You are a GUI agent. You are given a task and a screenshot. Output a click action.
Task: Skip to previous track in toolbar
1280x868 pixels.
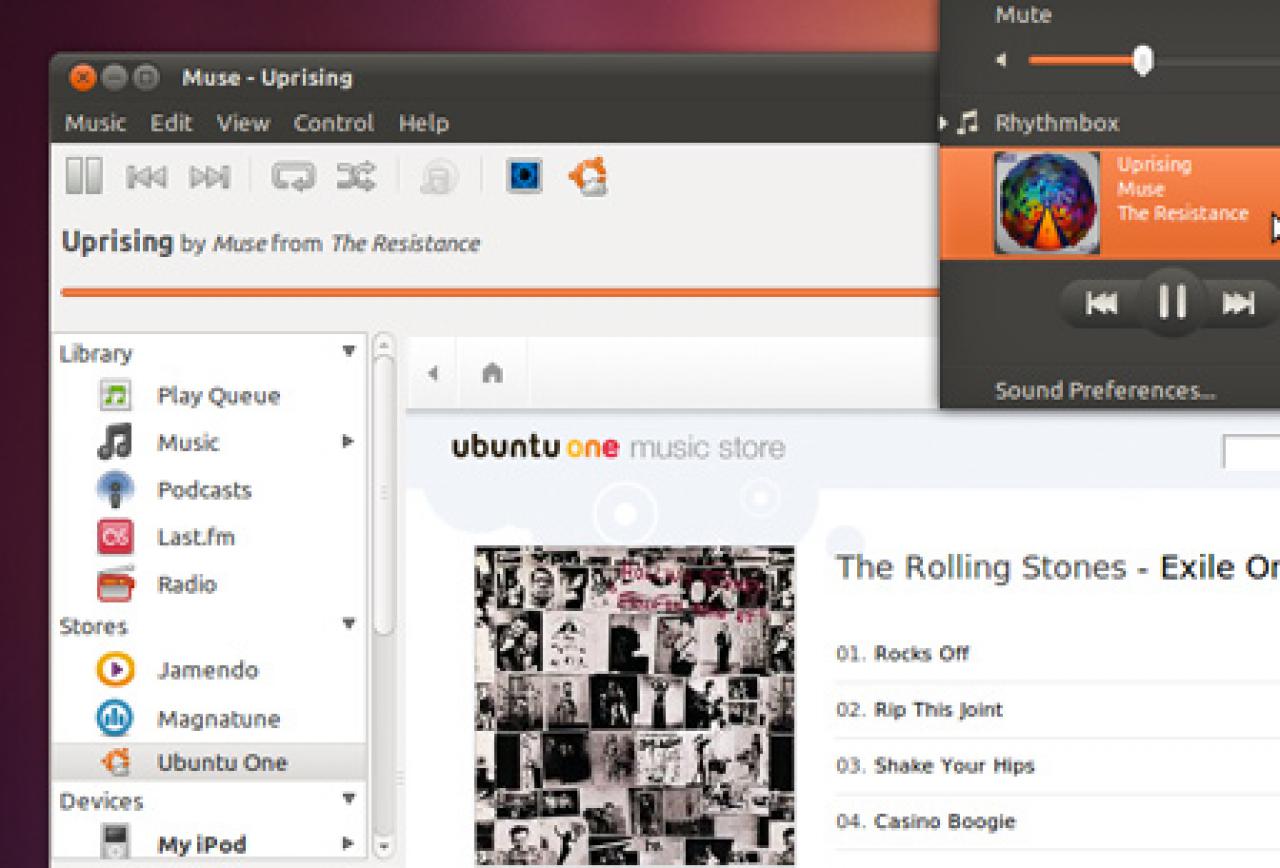[146, 177]
